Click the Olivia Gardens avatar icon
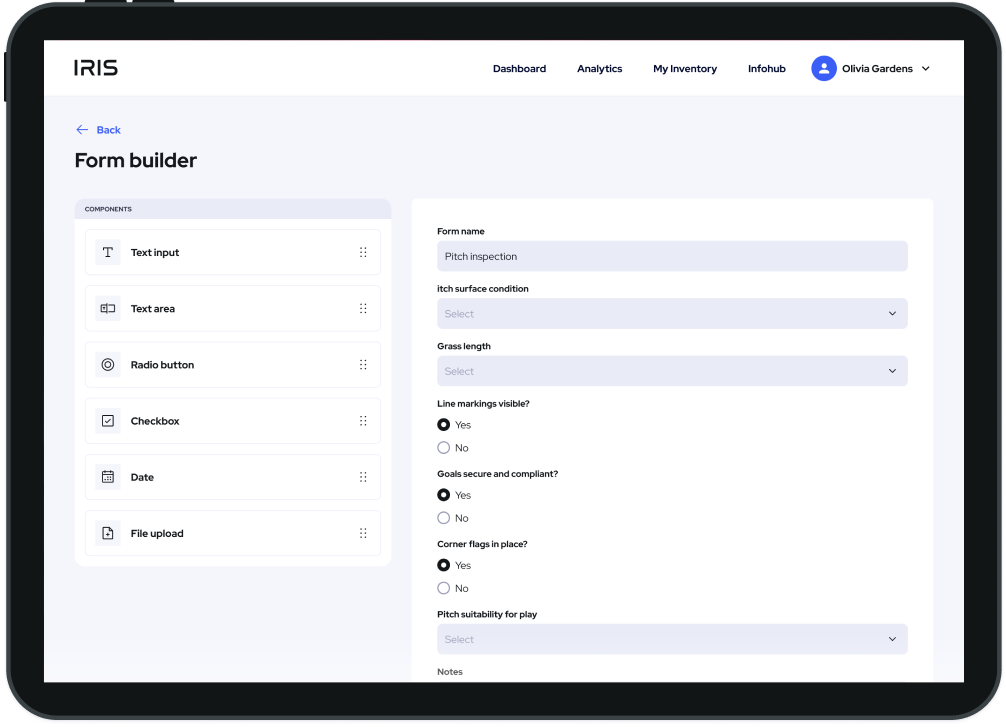Viewport: 1006px width, 727px height. (823, 68)
